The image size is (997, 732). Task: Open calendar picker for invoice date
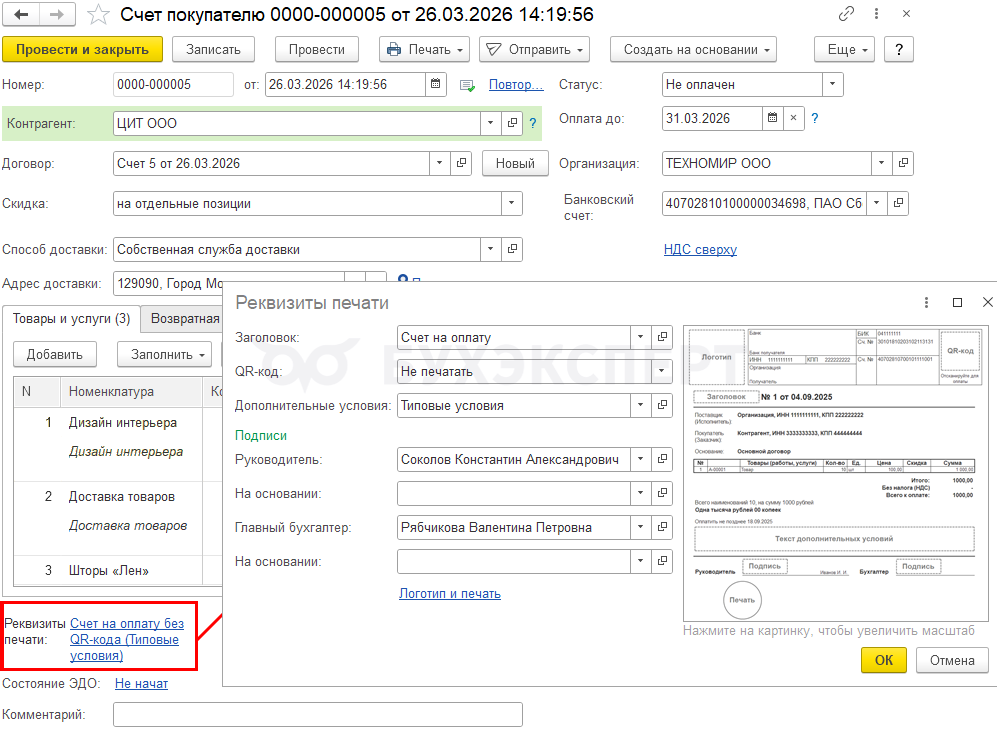pyautogui.click(x=435, y=85)
